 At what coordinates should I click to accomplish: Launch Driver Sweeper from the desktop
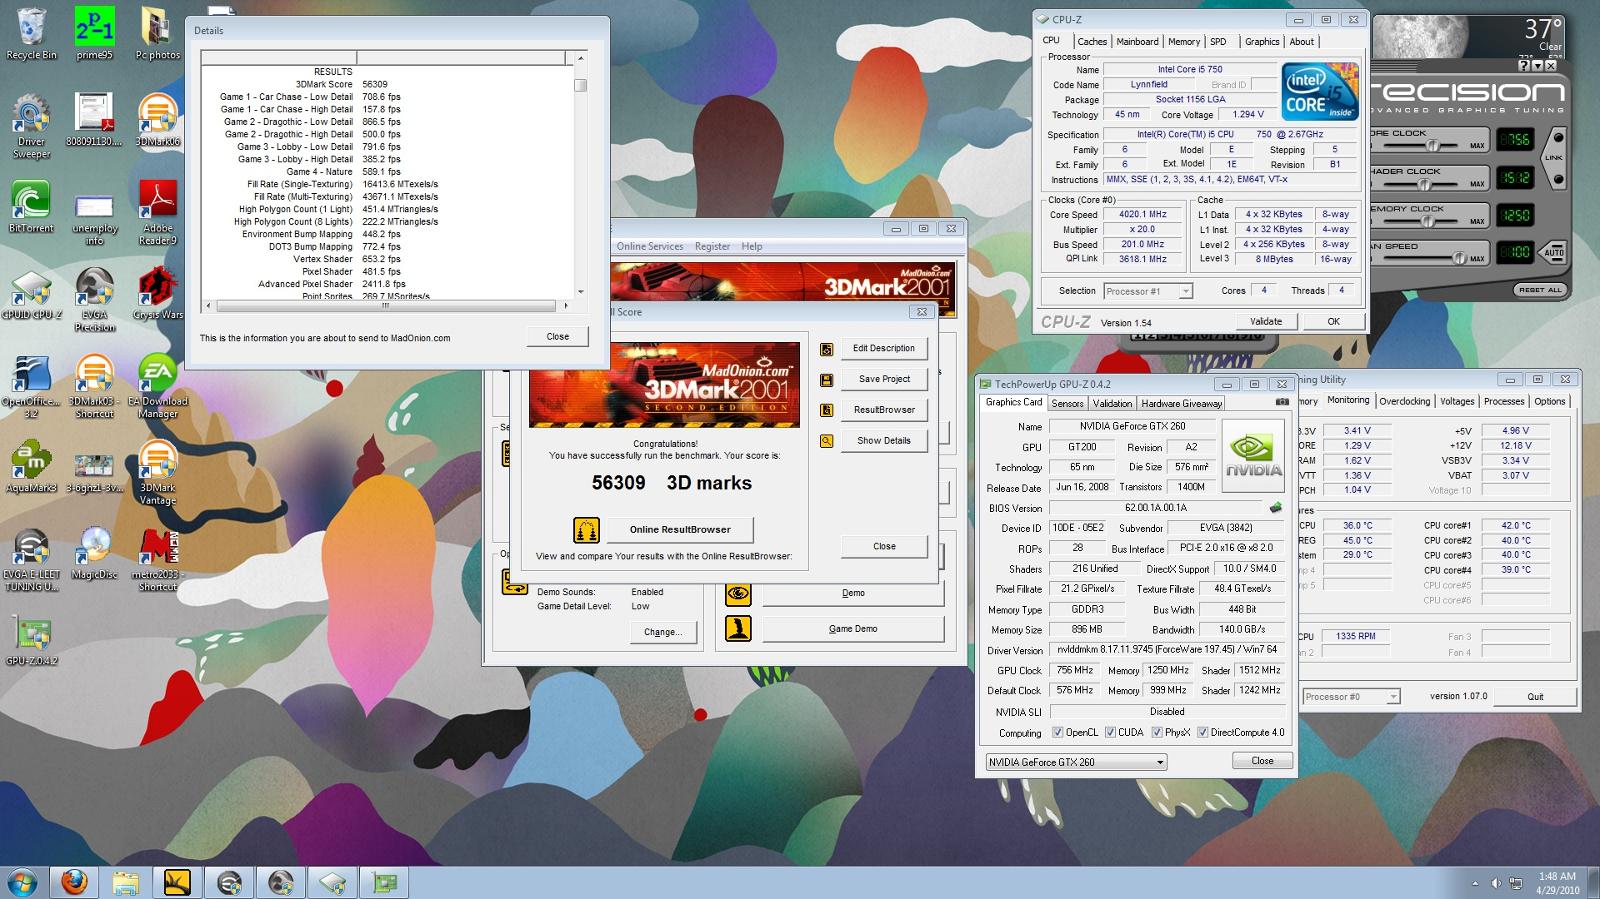pos(31,127)
